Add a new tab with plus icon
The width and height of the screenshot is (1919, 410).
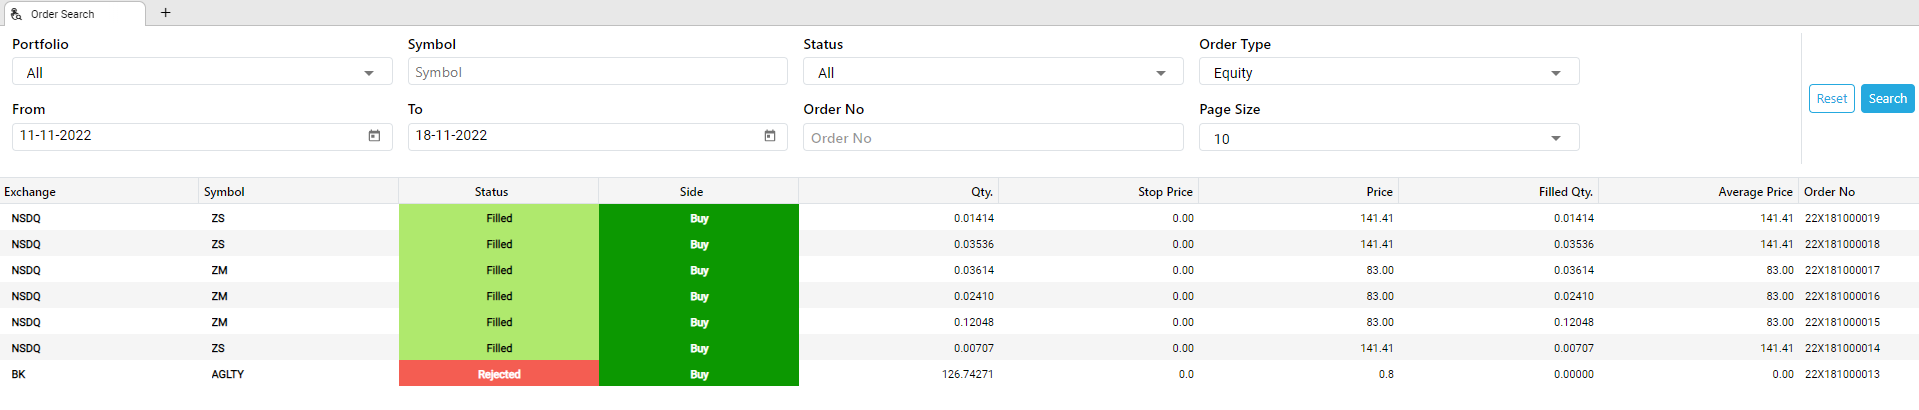[166, 13]
